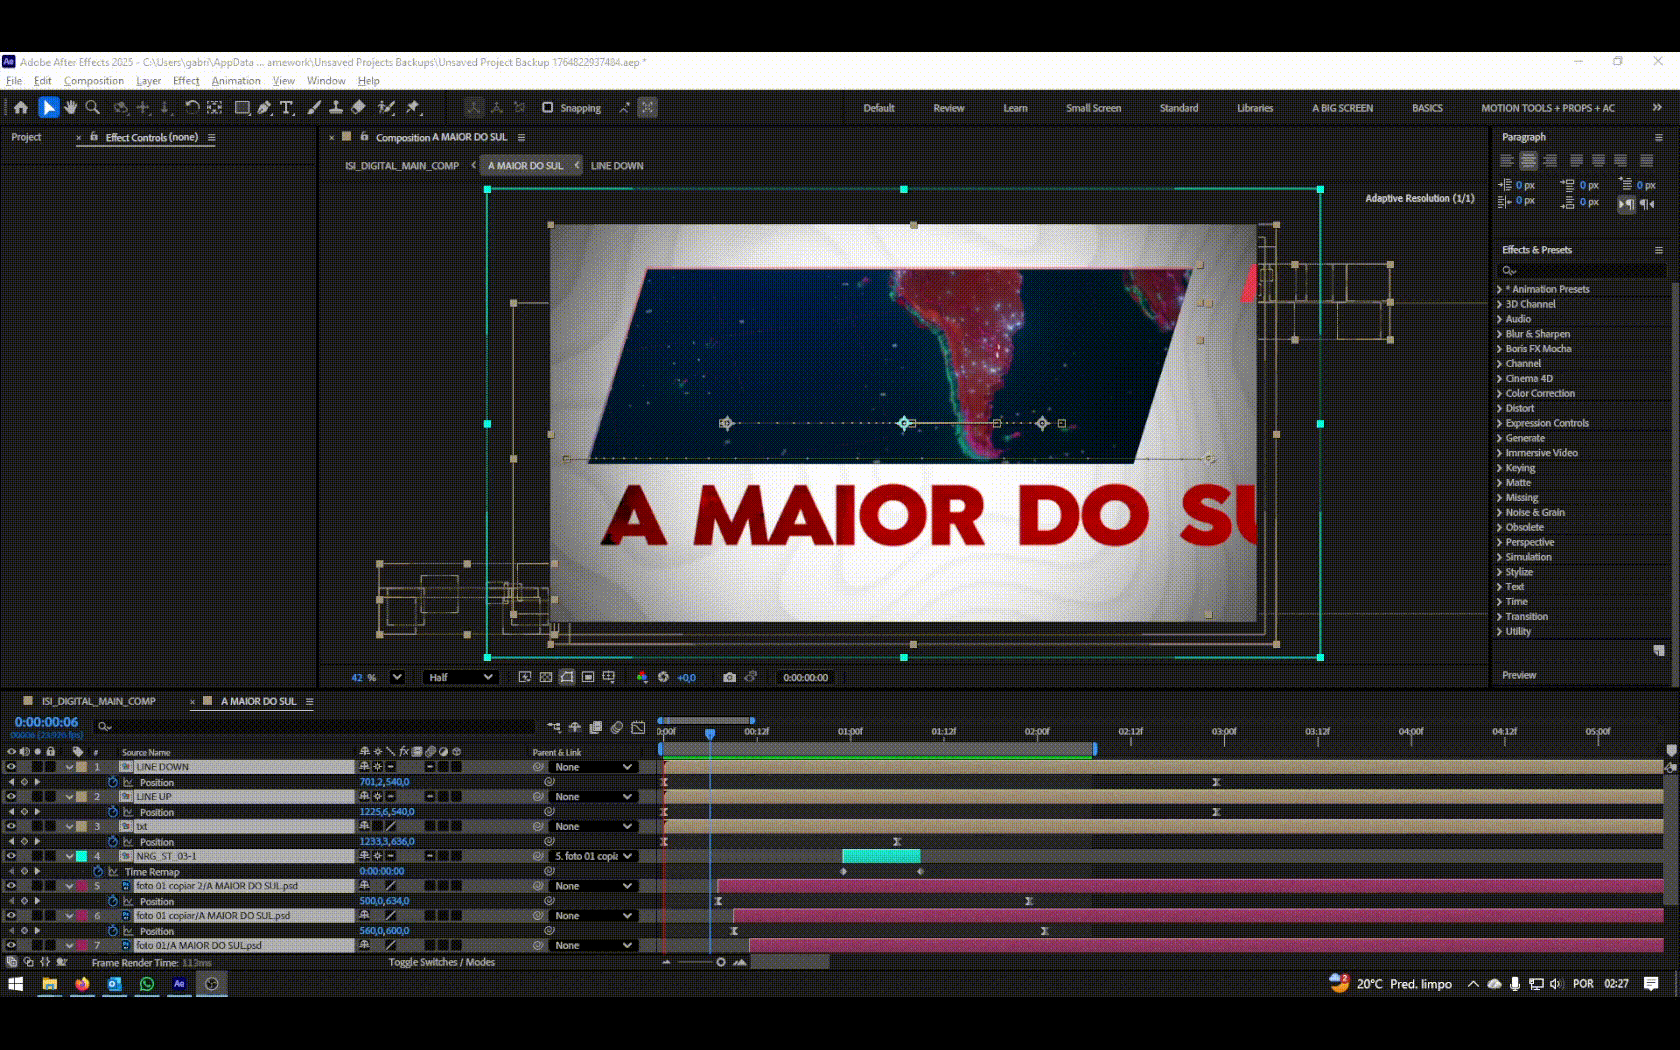Viewport: 1680px width, 1050px height.
Task: Open the Animation menu
Action: tap(236, 81)
